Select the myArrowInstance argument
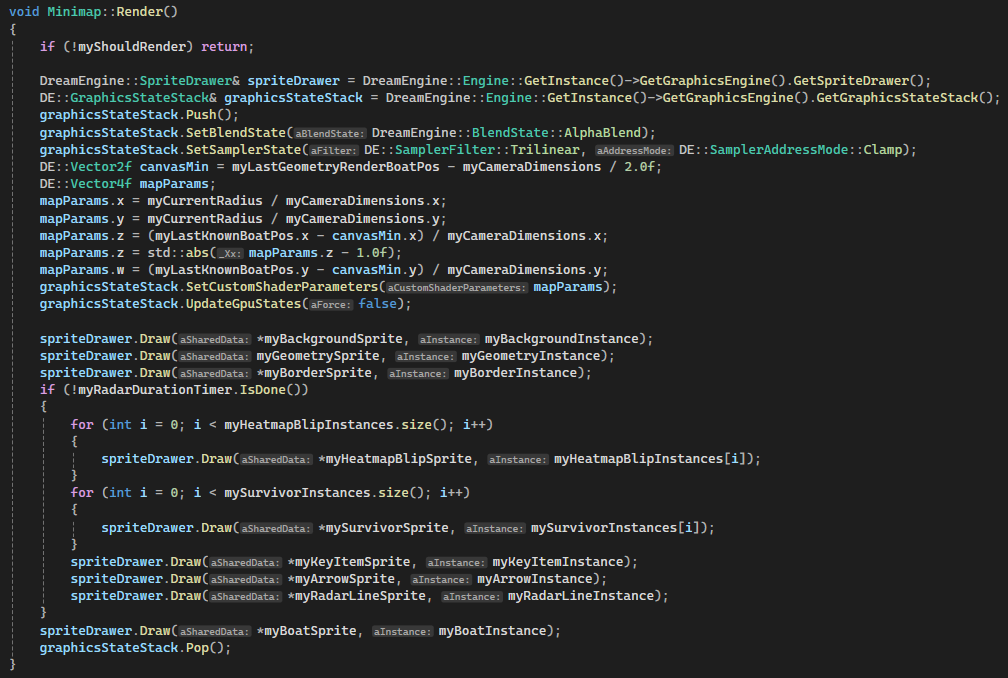The height and width of the screenshot is (678, 1008). click(x=535, y=579)
